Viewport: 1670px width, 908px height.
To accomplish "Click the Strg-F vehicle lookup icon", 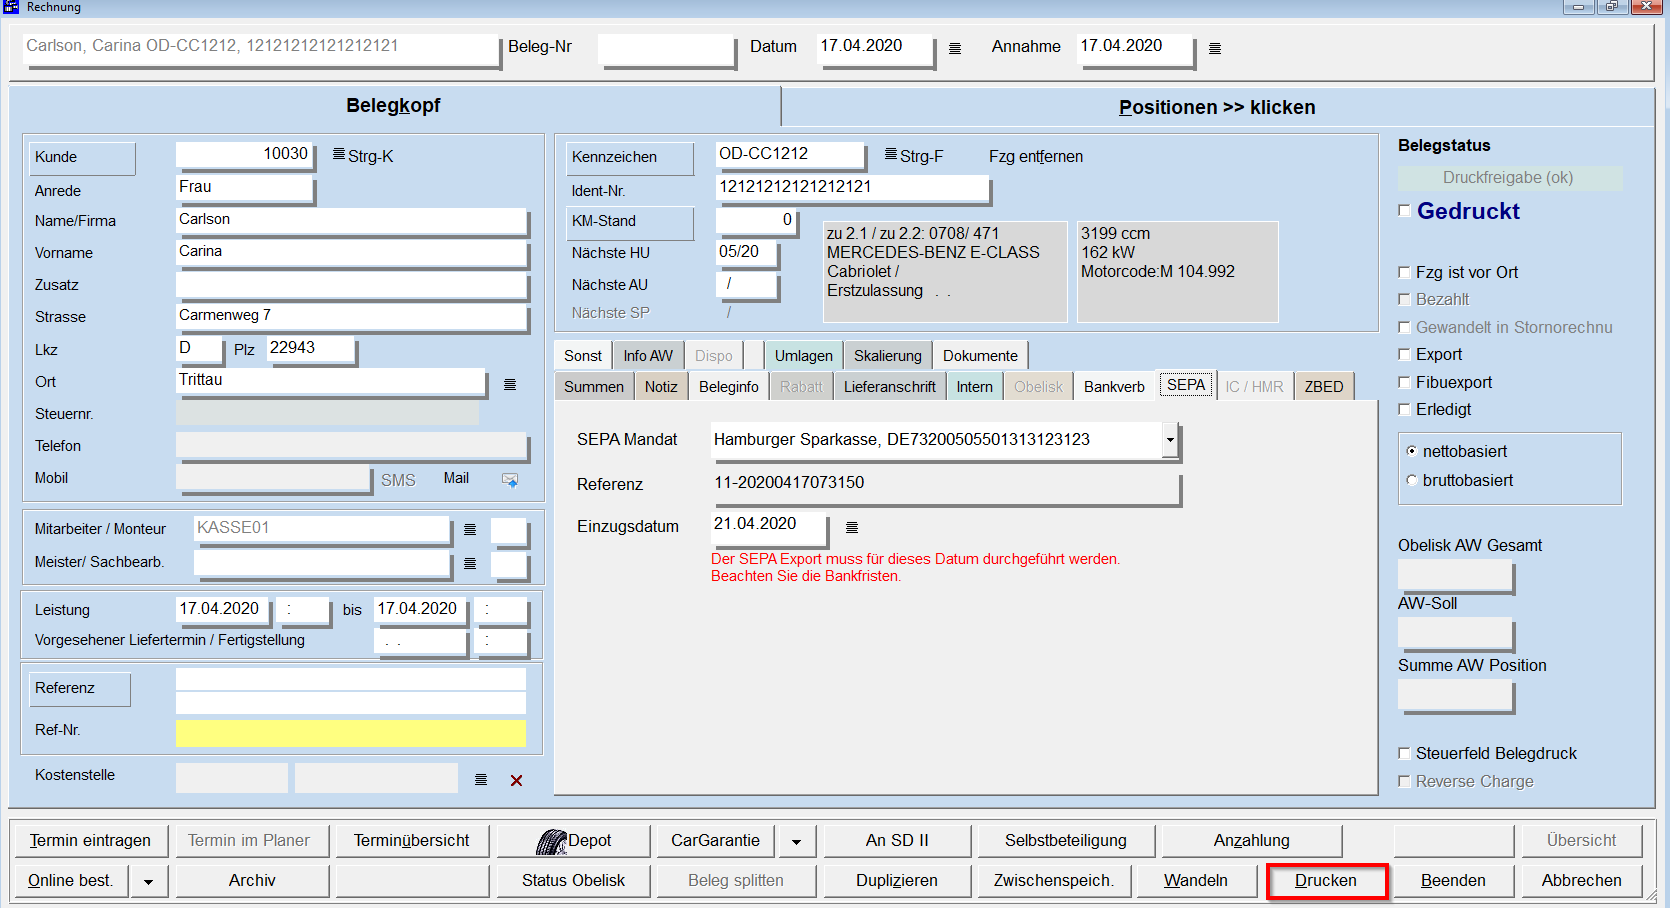I will (x=891, y=155).
